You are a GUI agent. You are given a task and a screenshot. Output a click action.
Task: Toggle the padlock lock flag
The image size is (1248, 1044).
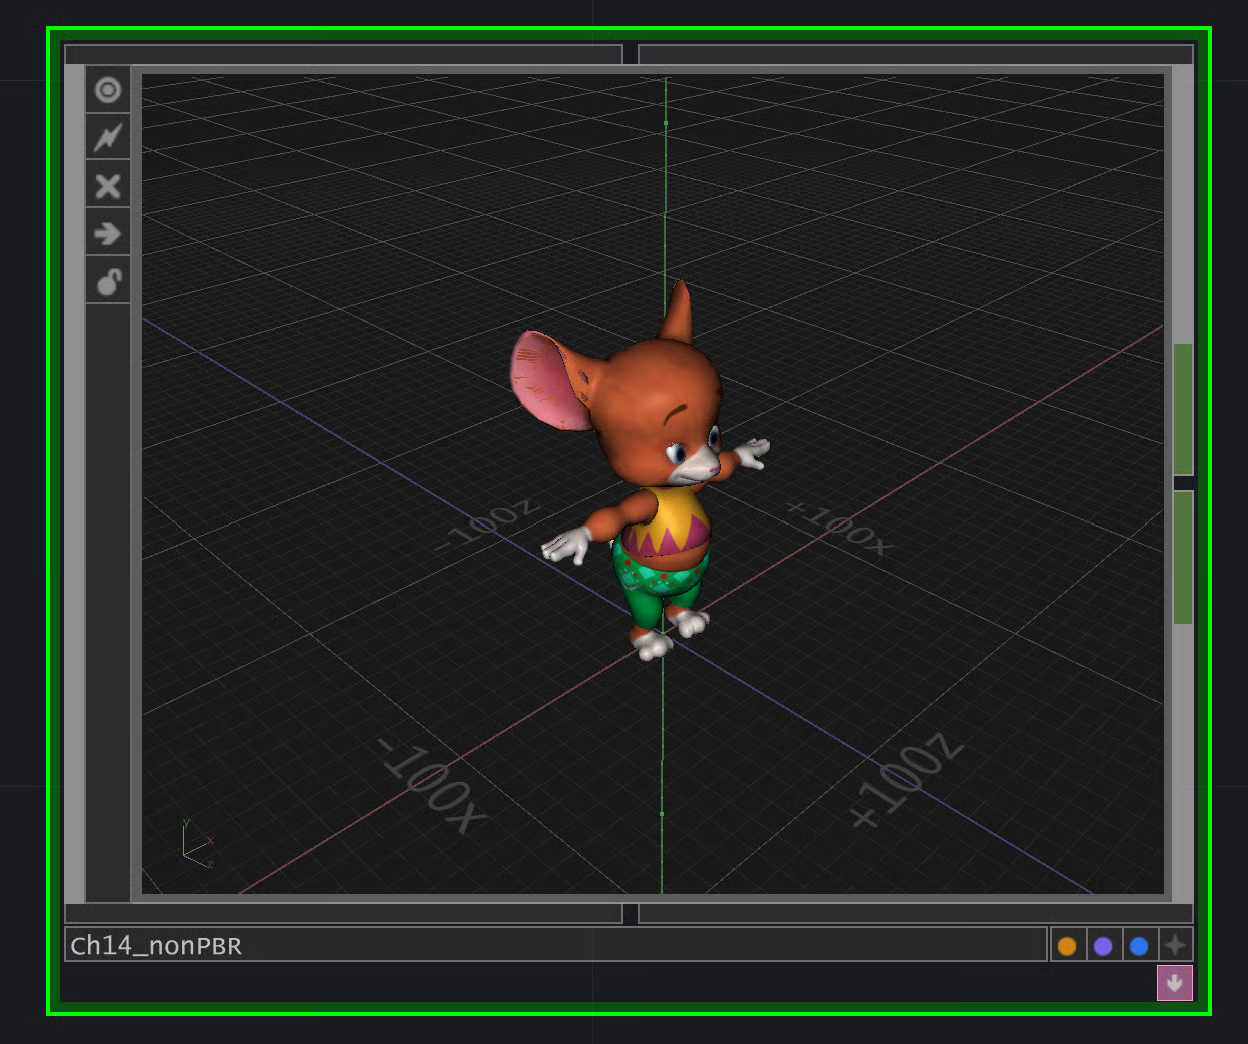pyautogui.click(x=108, y=282)
